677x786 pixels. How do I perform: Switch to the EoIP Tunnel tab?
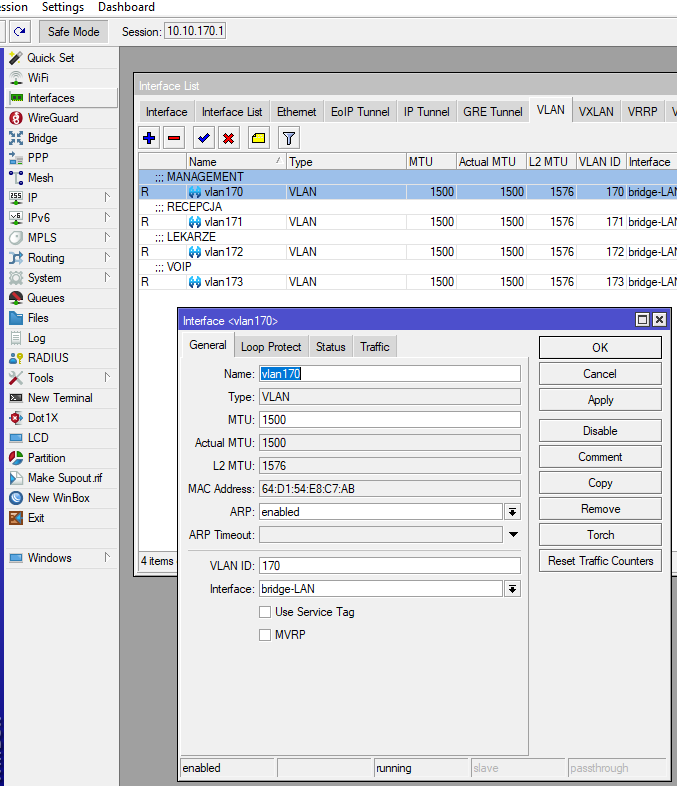pyautogui.click(x=360, y=111)
